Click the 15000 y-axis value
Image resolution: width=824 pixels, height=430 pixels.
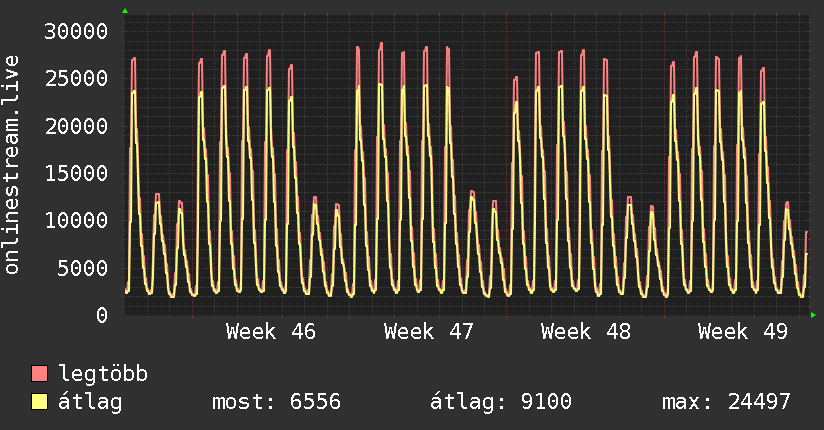[77, 173]
